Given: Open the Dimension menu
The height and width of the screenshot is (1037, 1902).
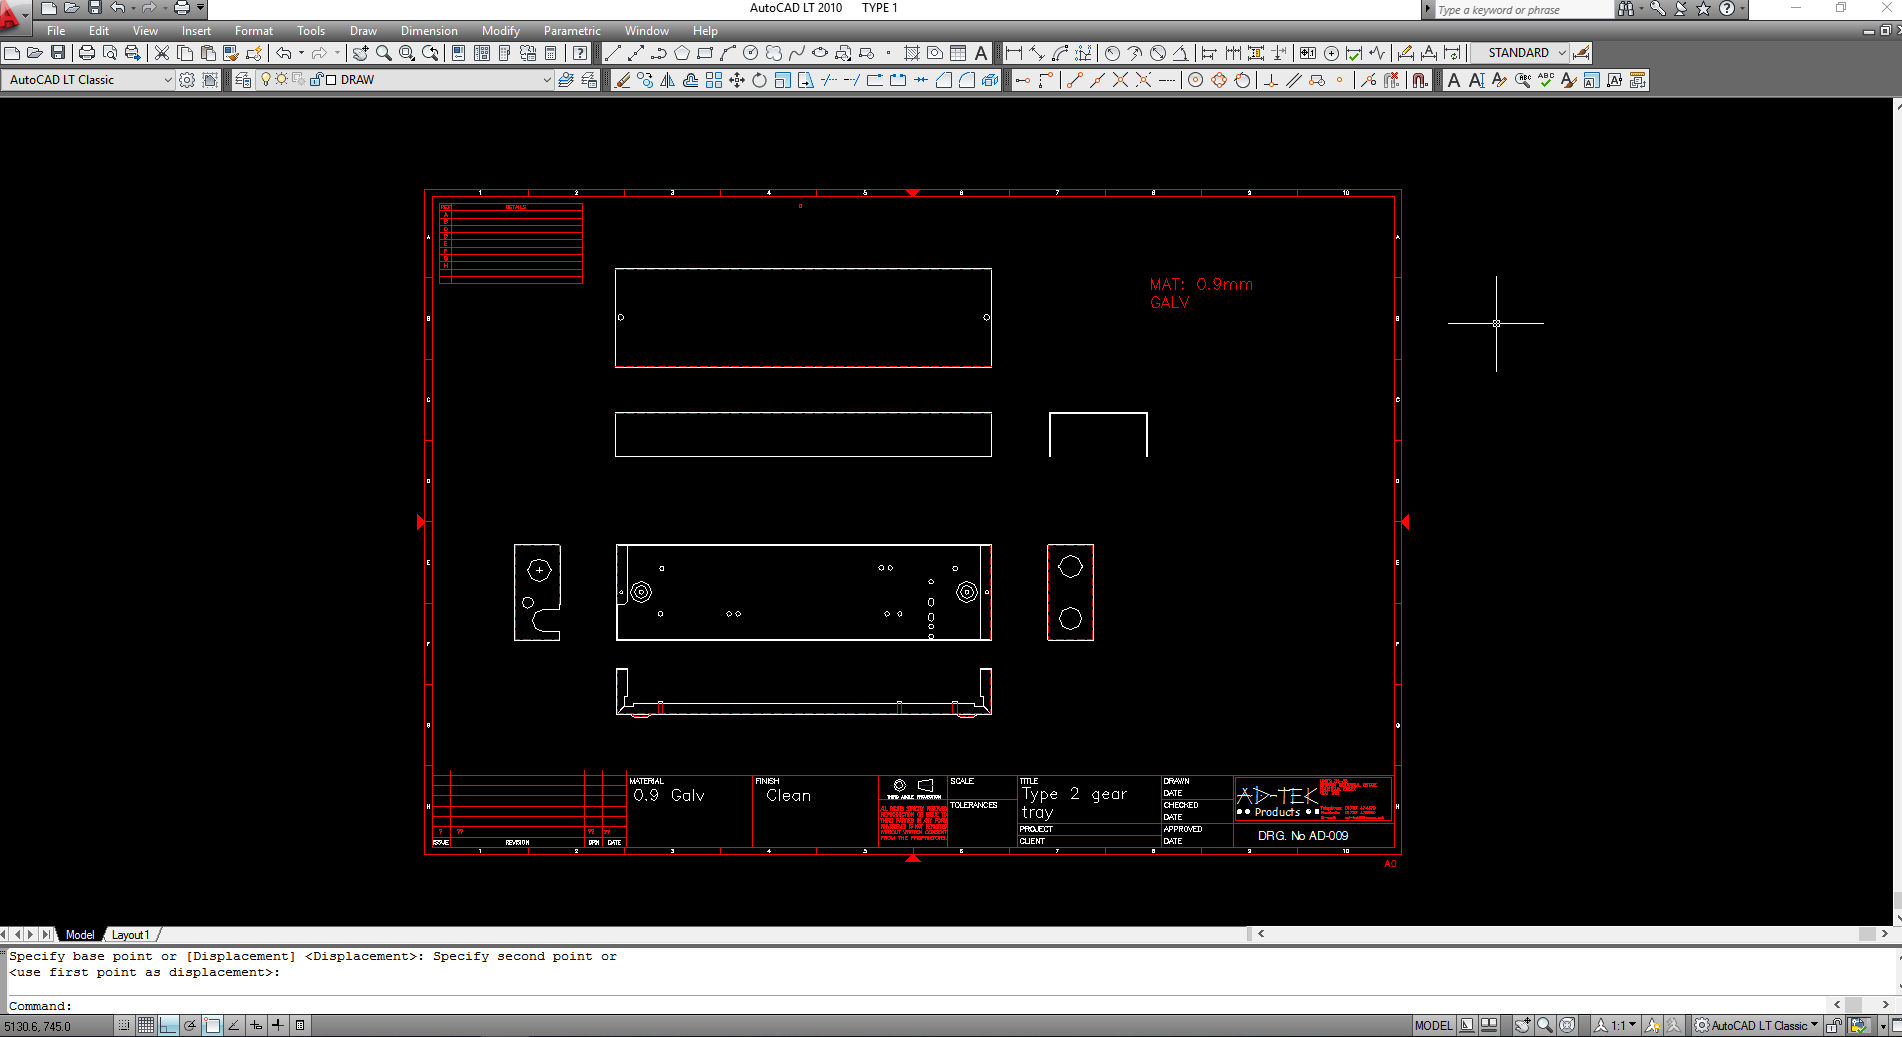Looking at the screenshot, I should [429, 31].
